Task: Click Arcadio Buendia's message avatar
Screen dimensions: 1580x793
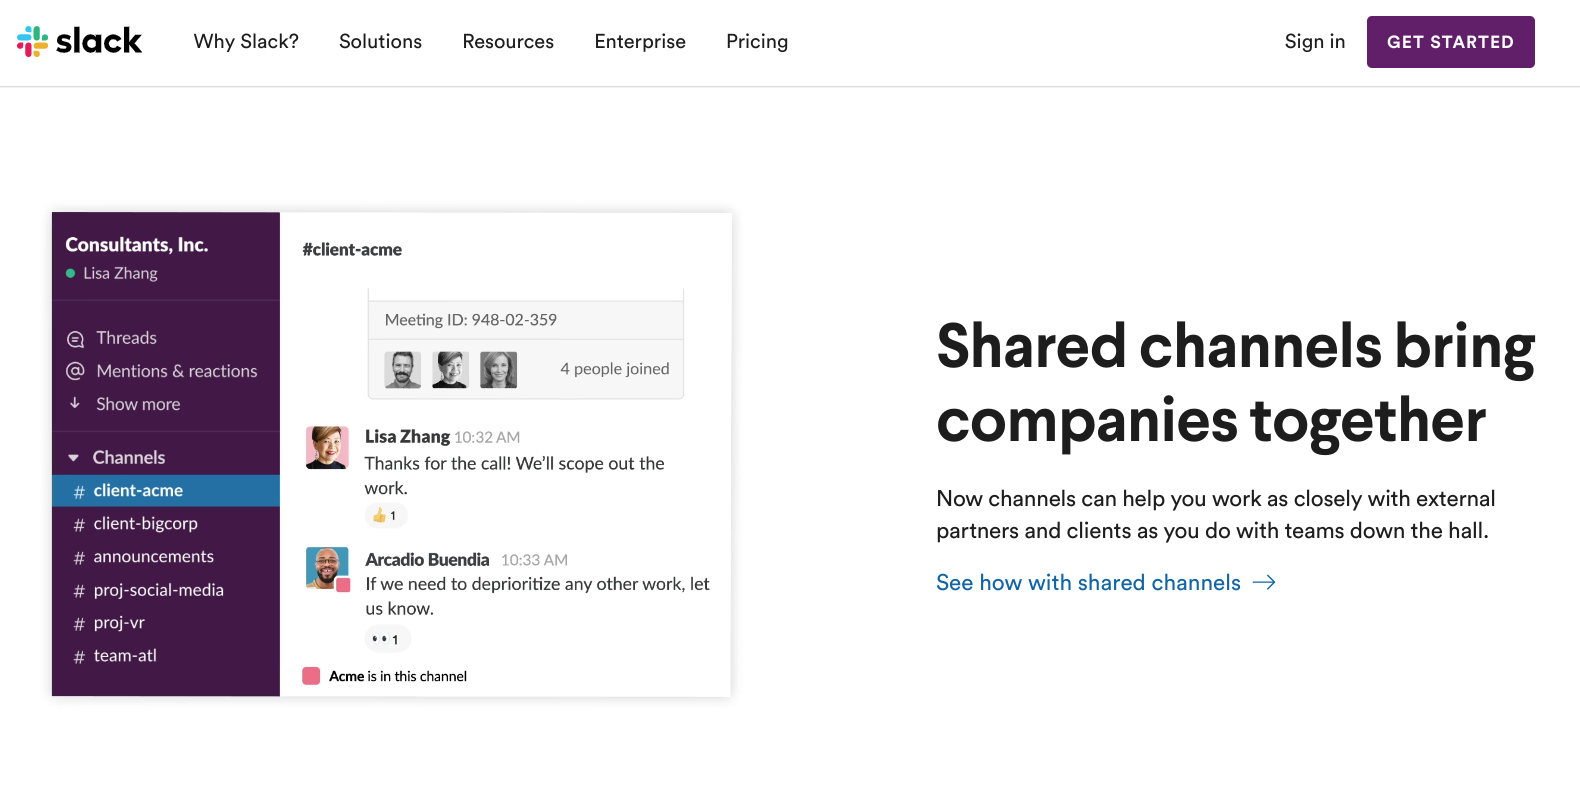Action: (x=327, y=568)
